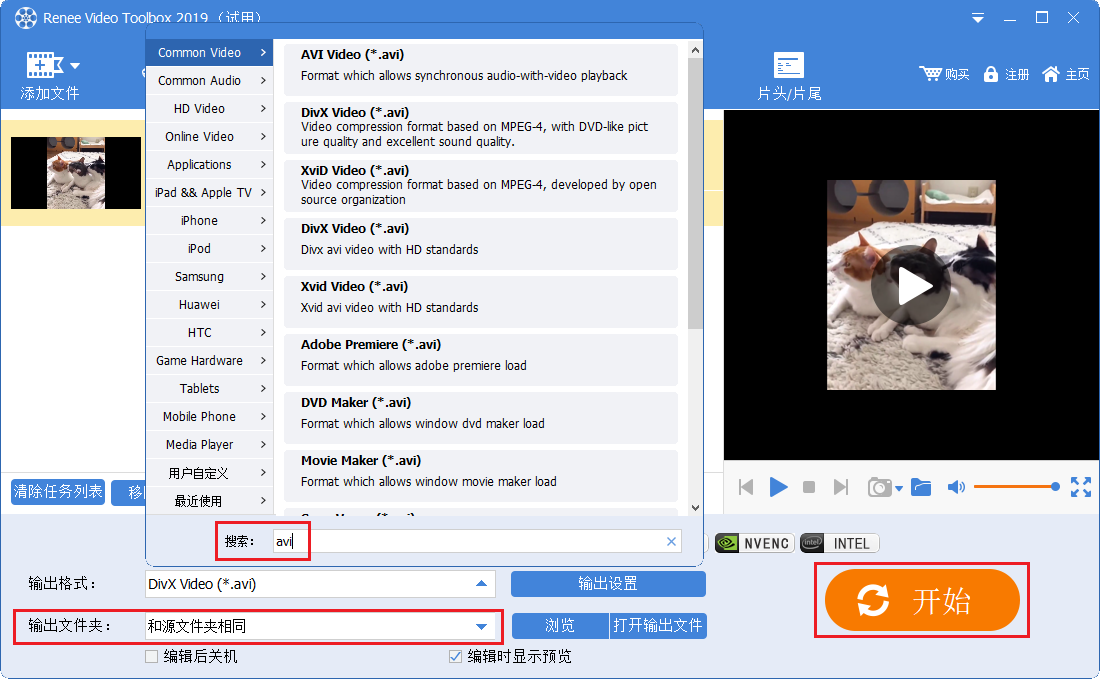Skip to previous track button
Viewport: 1100px width, 679px height.
click(x=746, y=487)
